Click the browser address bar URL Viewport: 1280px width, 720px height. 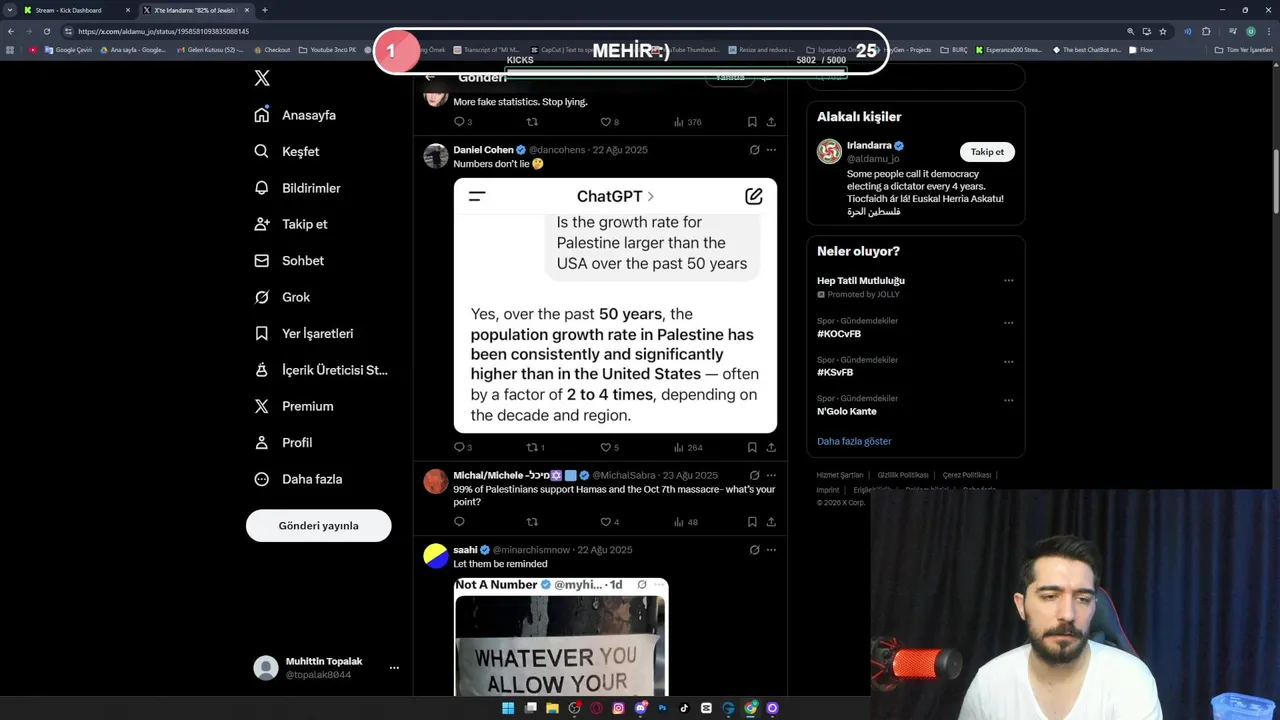(x=163, y=31)
